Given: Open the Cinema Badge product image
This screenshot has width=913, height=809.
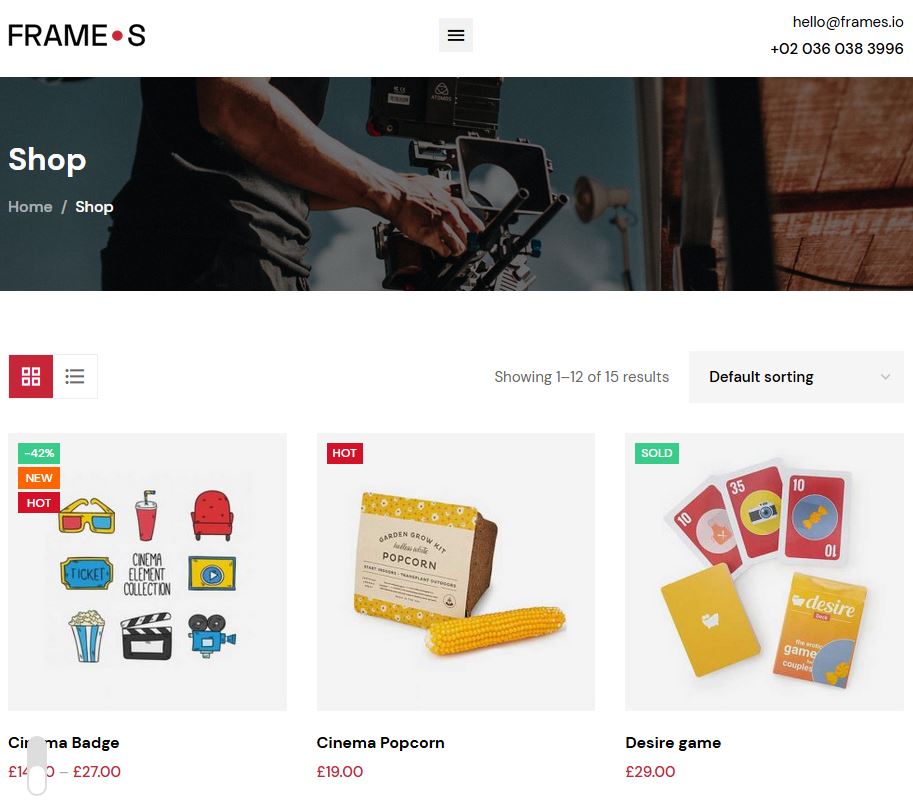Looking at the screenshot, I should coord(147,571).
